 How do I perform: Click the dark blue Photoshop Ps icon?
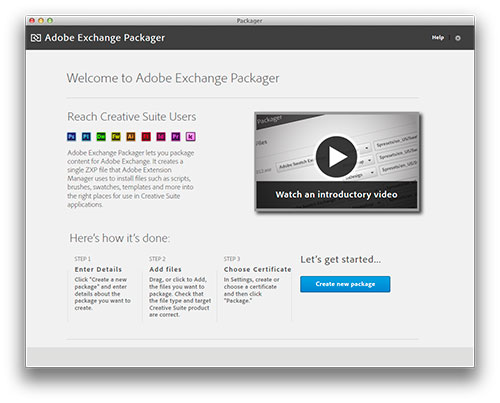pyautogui.click(x=71, y=137)
